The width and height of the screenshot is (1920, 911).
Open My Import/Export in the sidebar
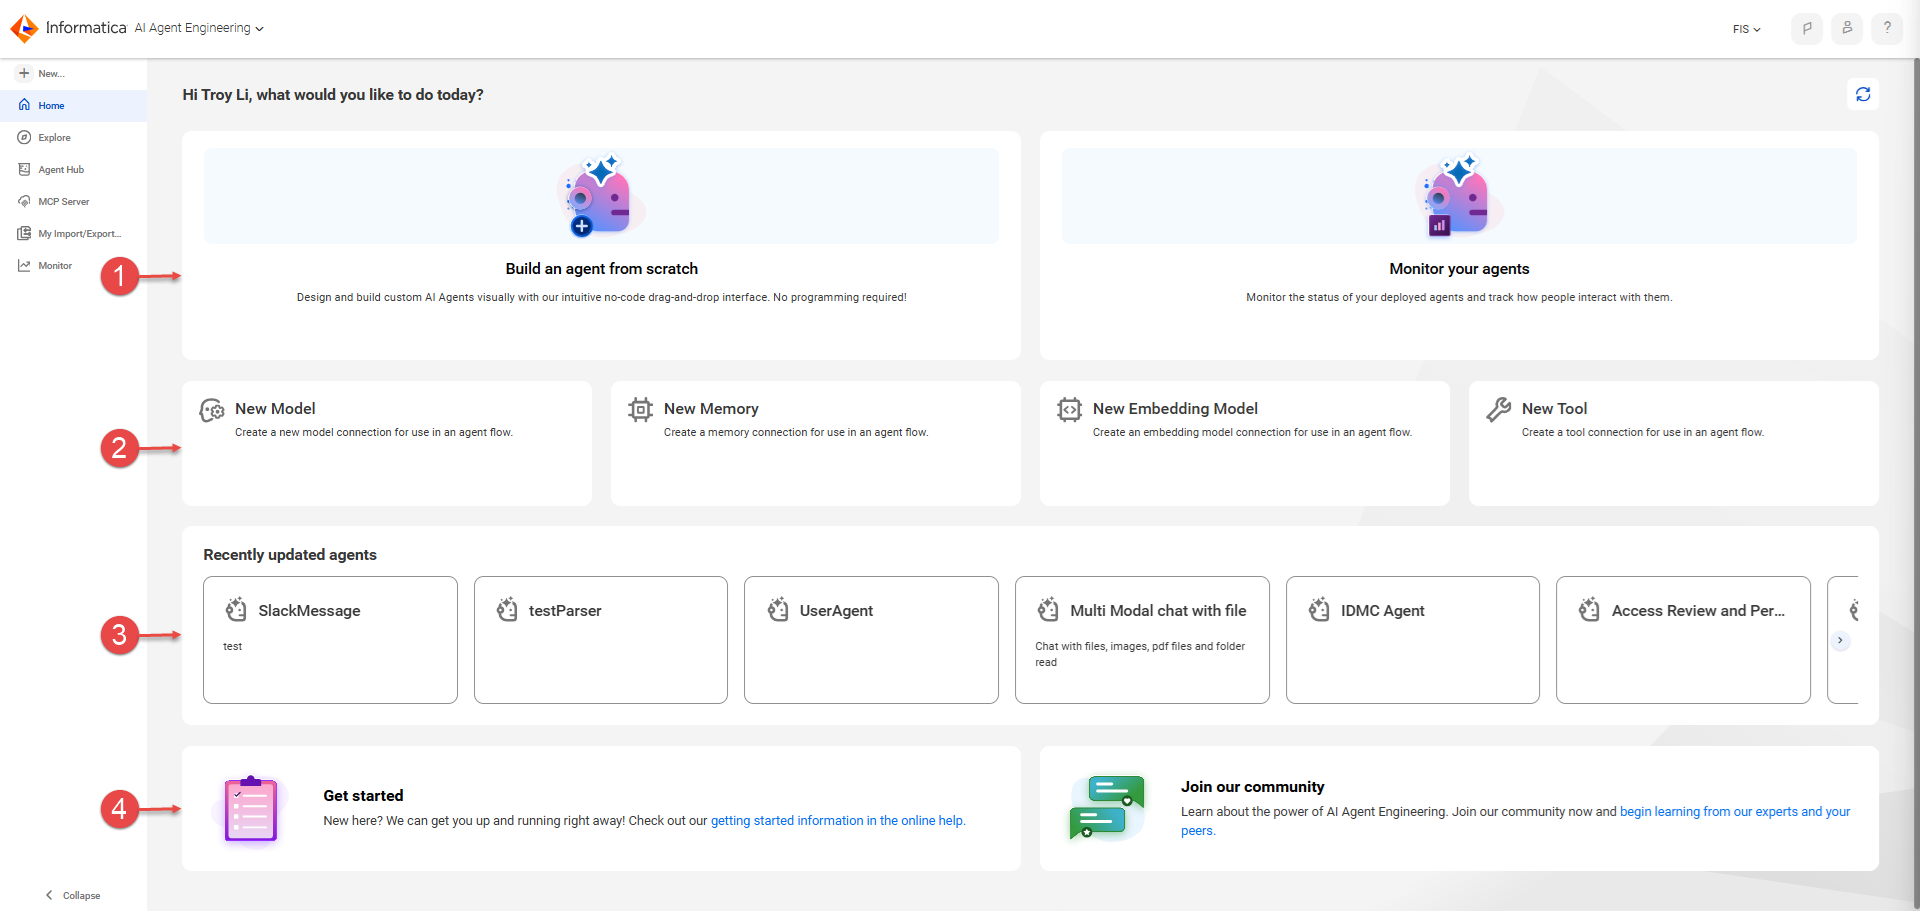click(x=73, y=233)
